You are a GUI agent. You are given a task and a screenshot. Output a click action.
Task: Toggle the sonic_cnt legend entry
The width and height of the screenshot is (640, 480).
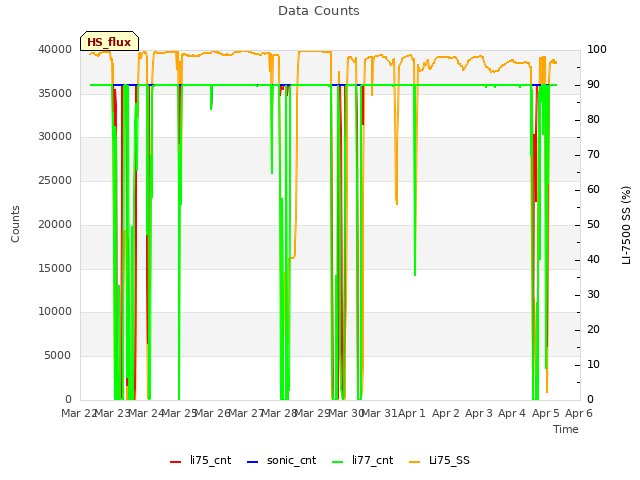[282, 461]
